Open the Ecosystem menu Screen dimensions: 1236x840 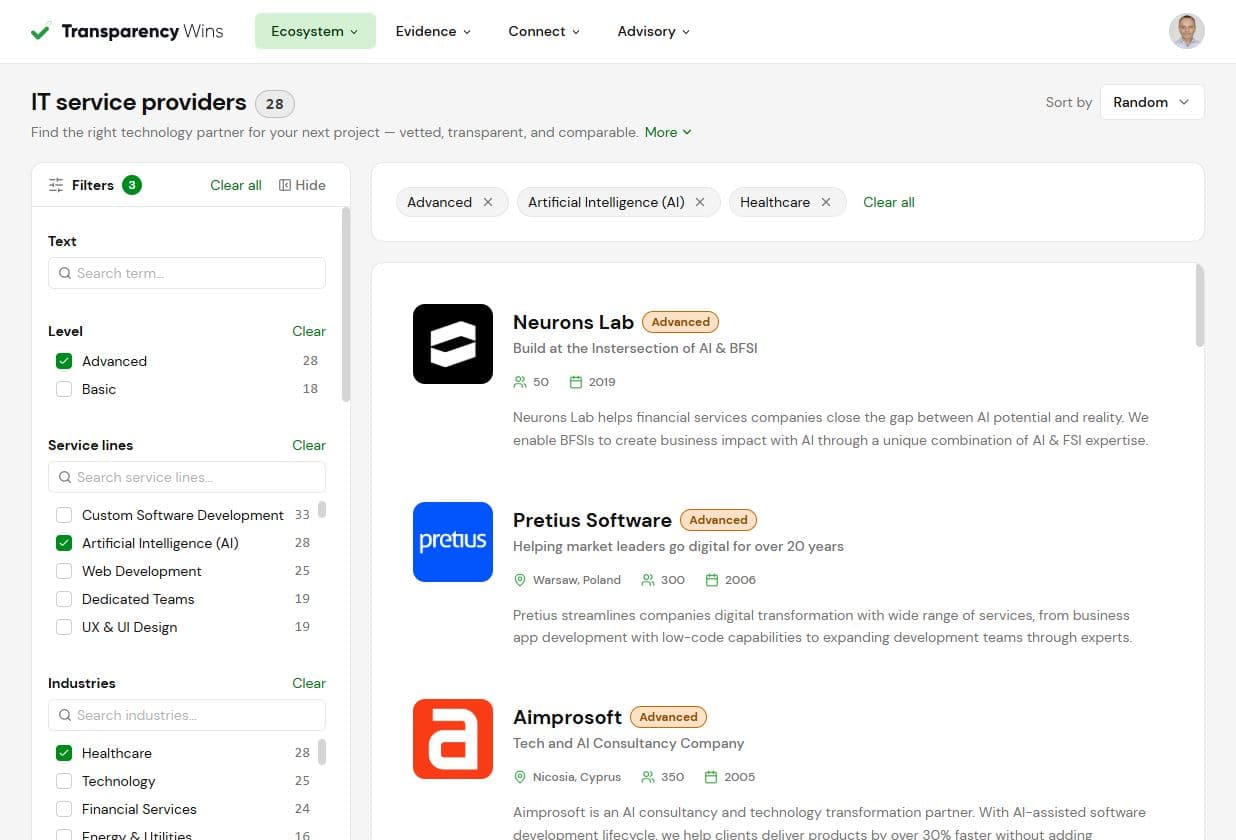(x=315, y=31)
